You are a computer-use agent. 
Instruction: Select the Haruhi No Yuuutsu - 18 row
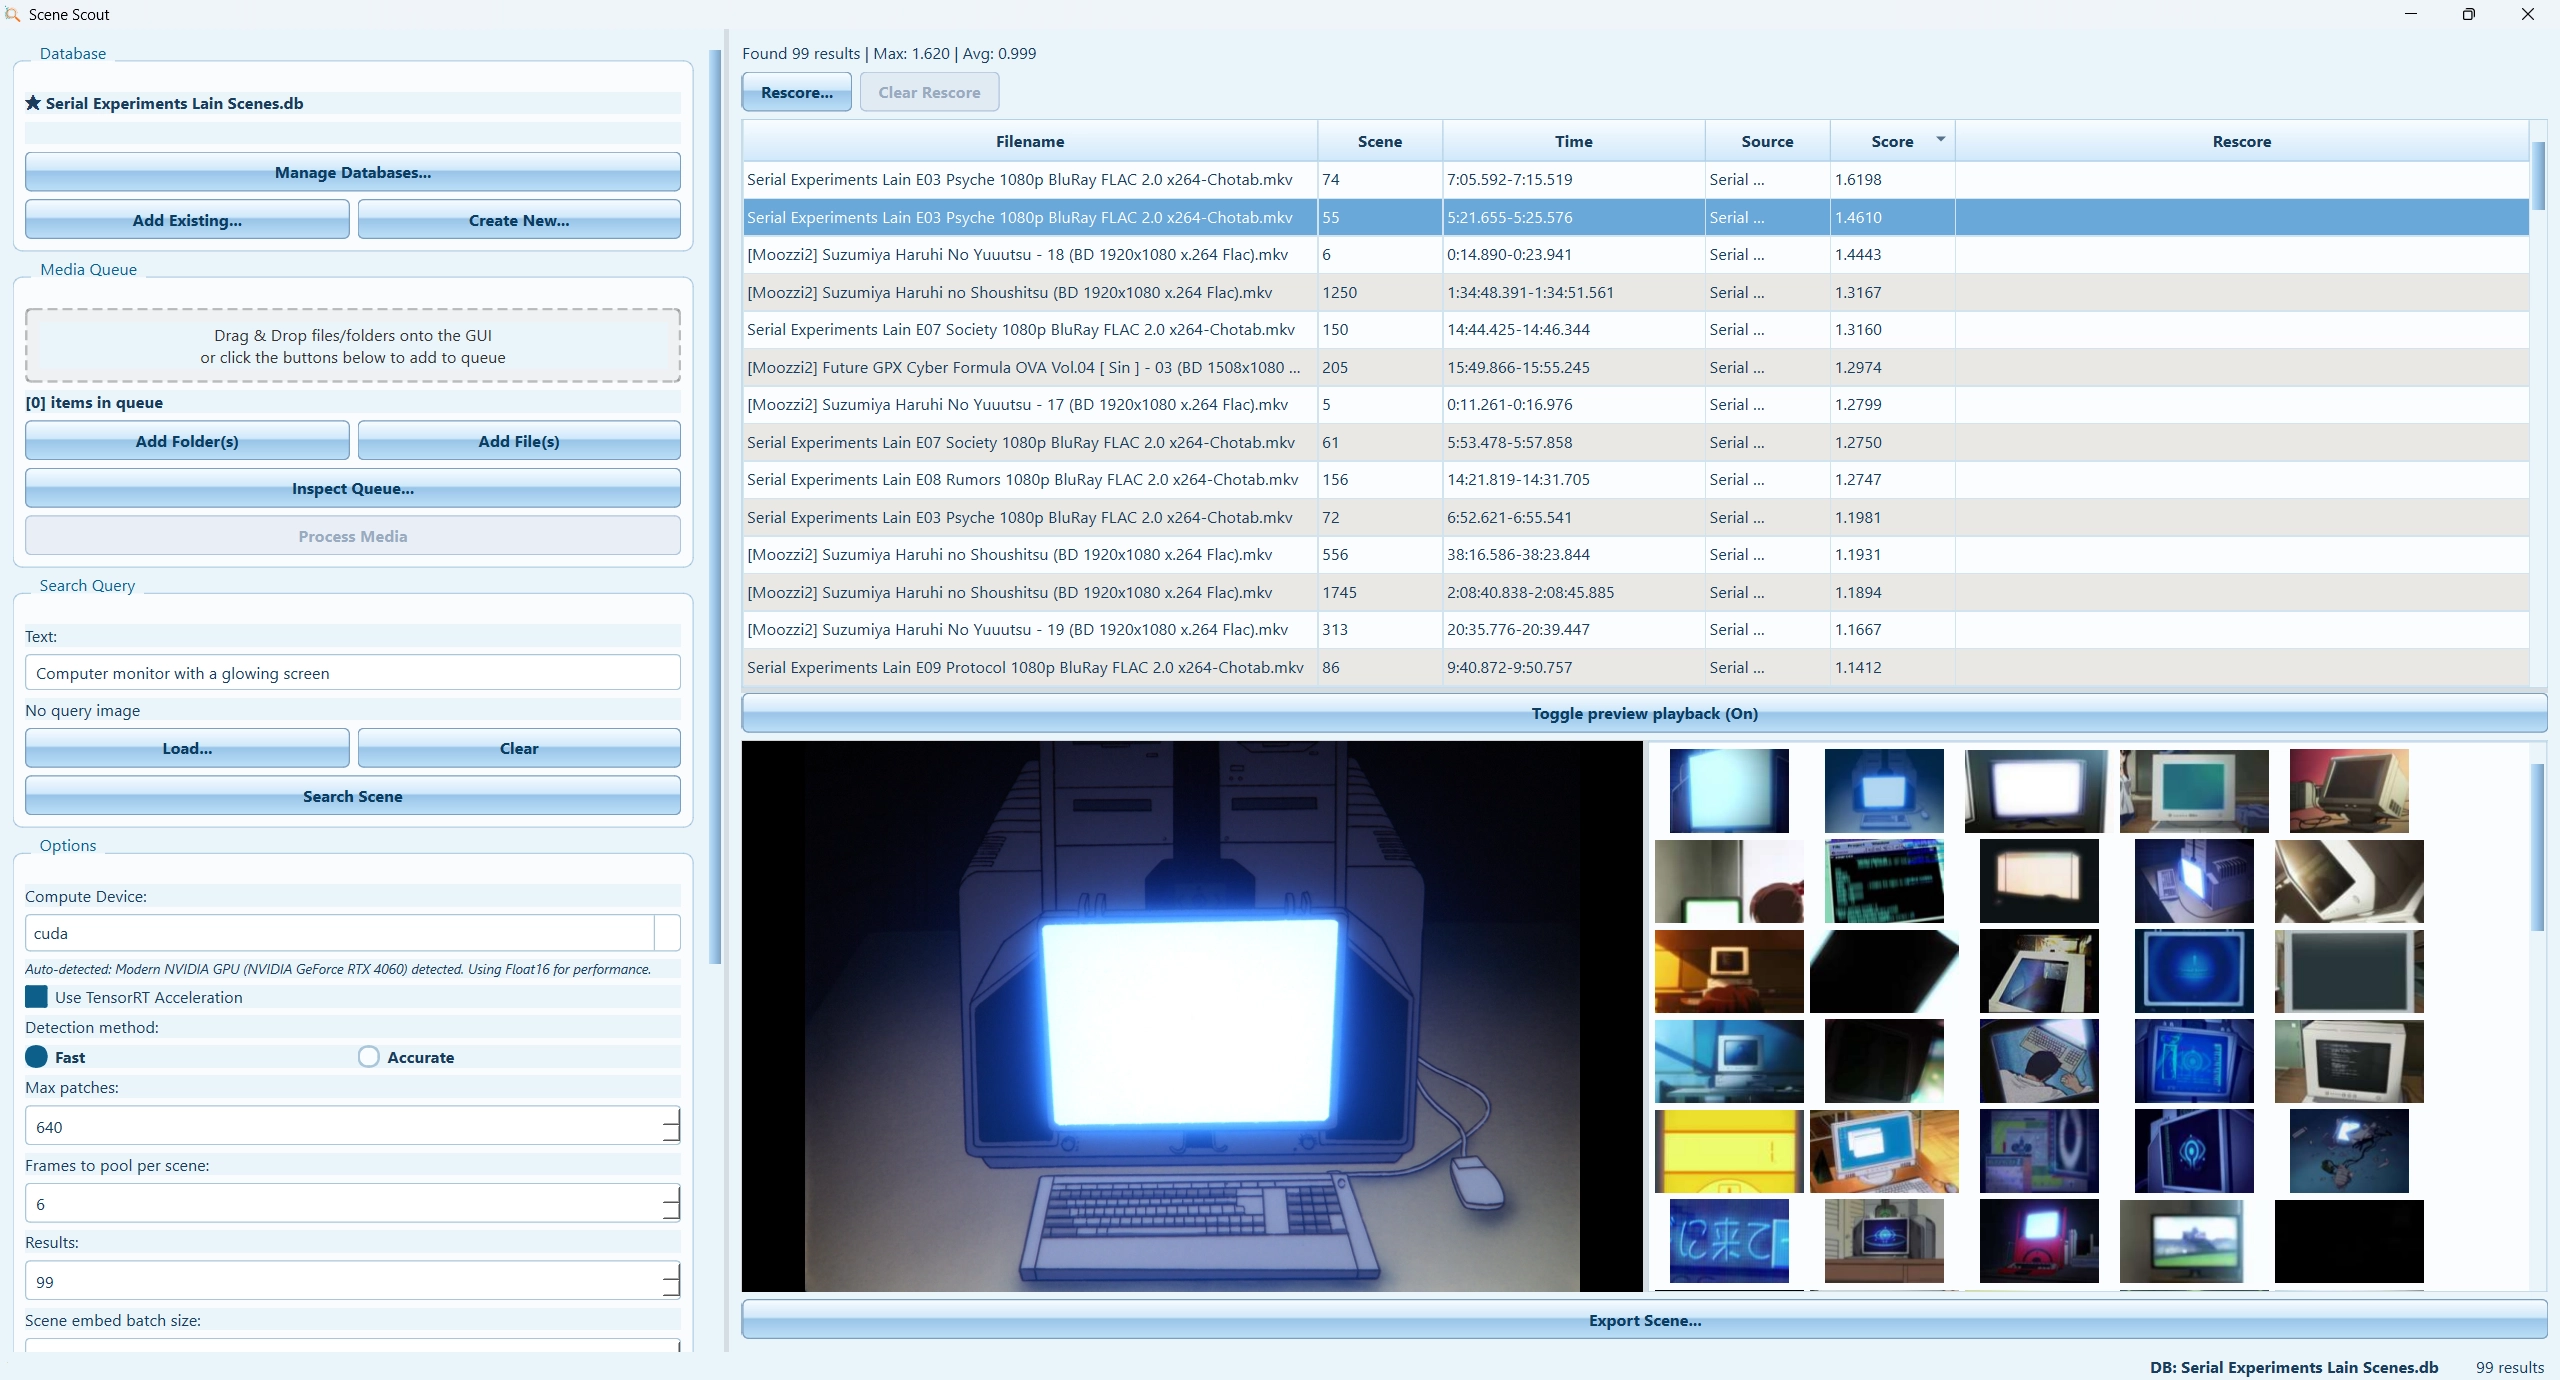[1636, 254]
